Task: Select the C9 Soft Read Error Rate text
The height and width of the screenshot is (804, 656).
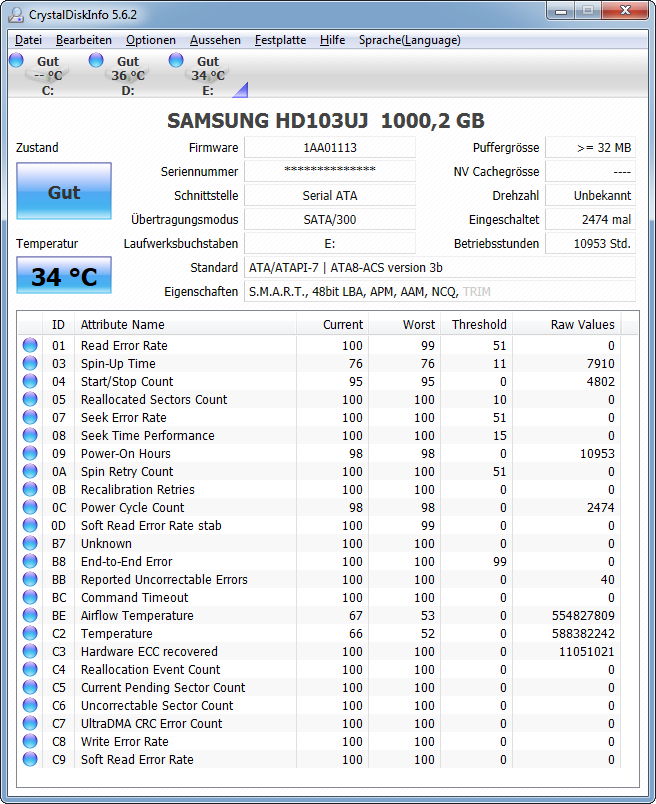Action: [x=137, y=759]
